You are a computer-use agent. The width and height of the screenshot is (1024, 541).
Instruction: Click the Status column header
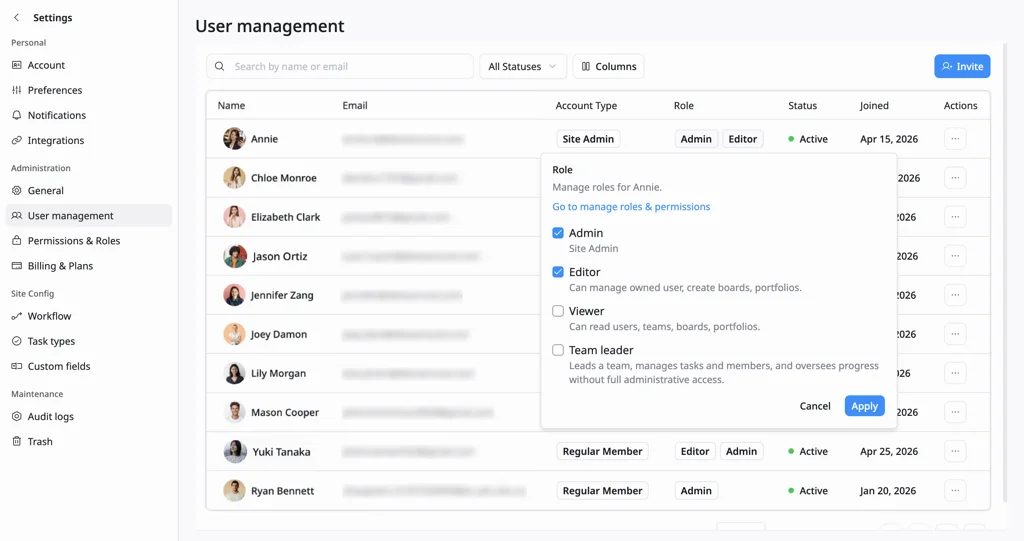(802, 105)
